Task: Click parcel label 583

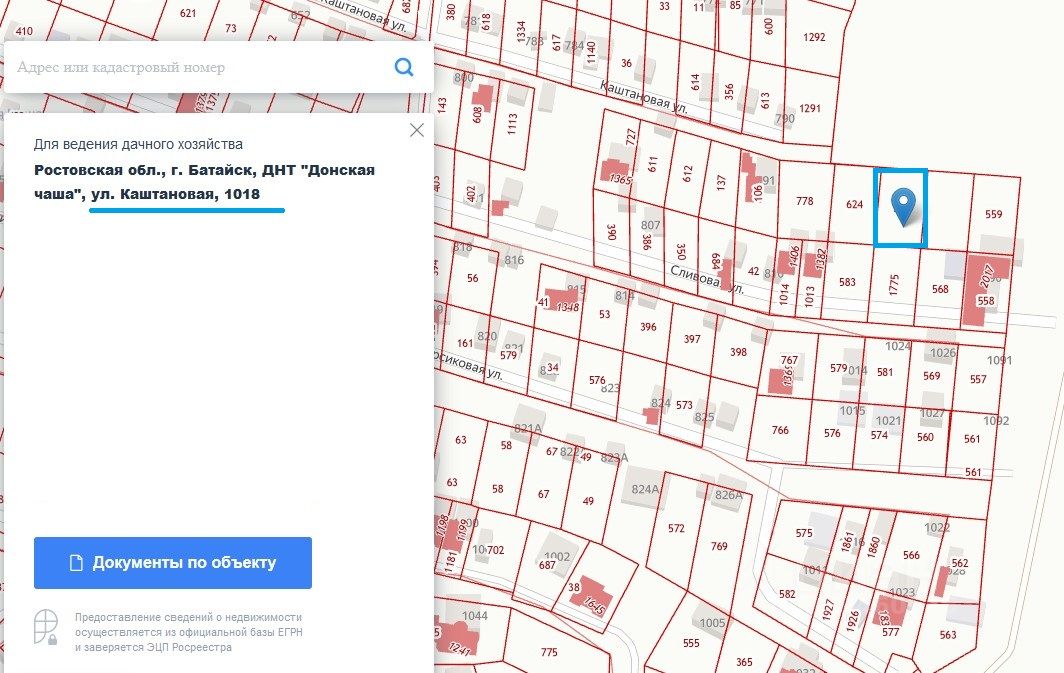Action: 847,282
